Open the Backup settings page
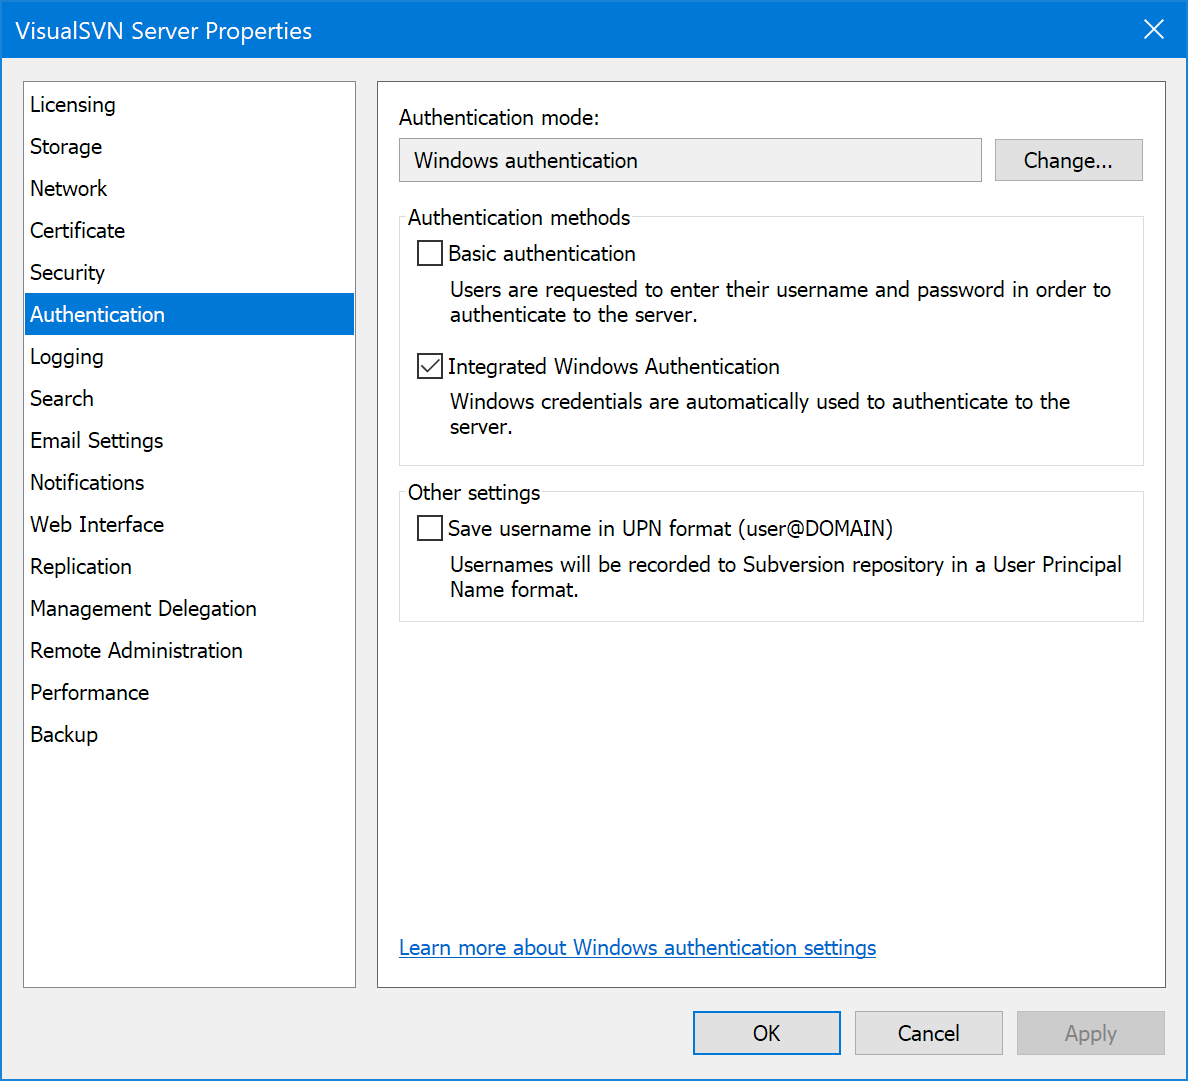Viewport: 1188px width, 1081px height. pyautogui.click(x=64, y=735)
